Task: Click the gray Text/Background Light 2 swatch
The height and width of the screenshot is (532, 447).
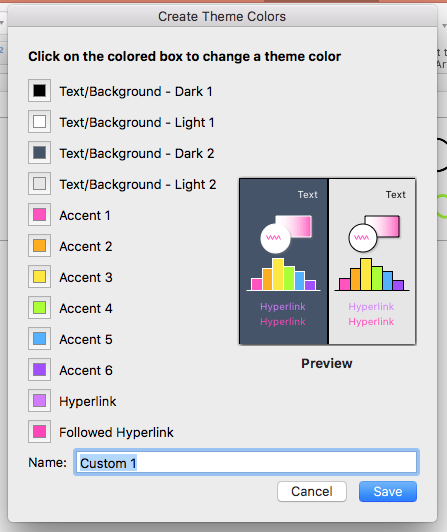Action: [x=39, y=184]
